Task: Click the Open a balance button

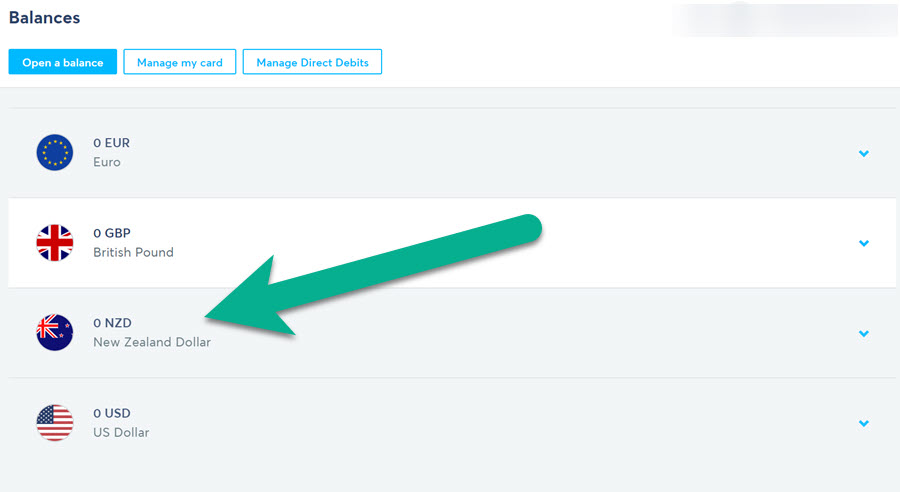Action: coord(63,62)
